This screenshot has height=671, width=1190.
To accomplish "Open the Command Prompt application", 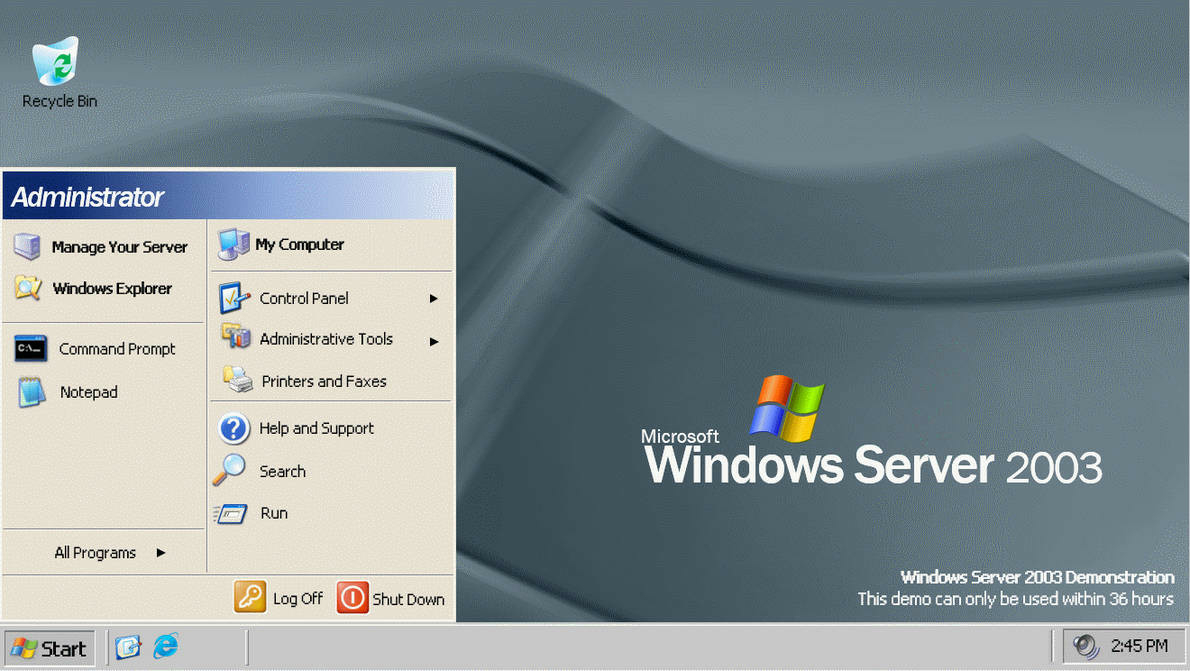I will click(x=116, y=348).
